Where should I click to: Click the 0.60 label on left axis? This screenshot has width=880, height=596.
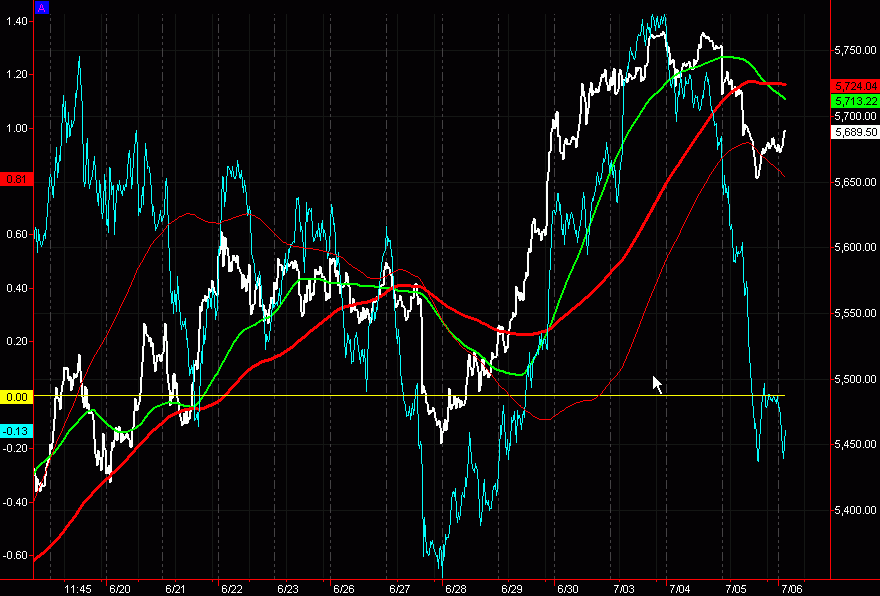pos(17,235)
